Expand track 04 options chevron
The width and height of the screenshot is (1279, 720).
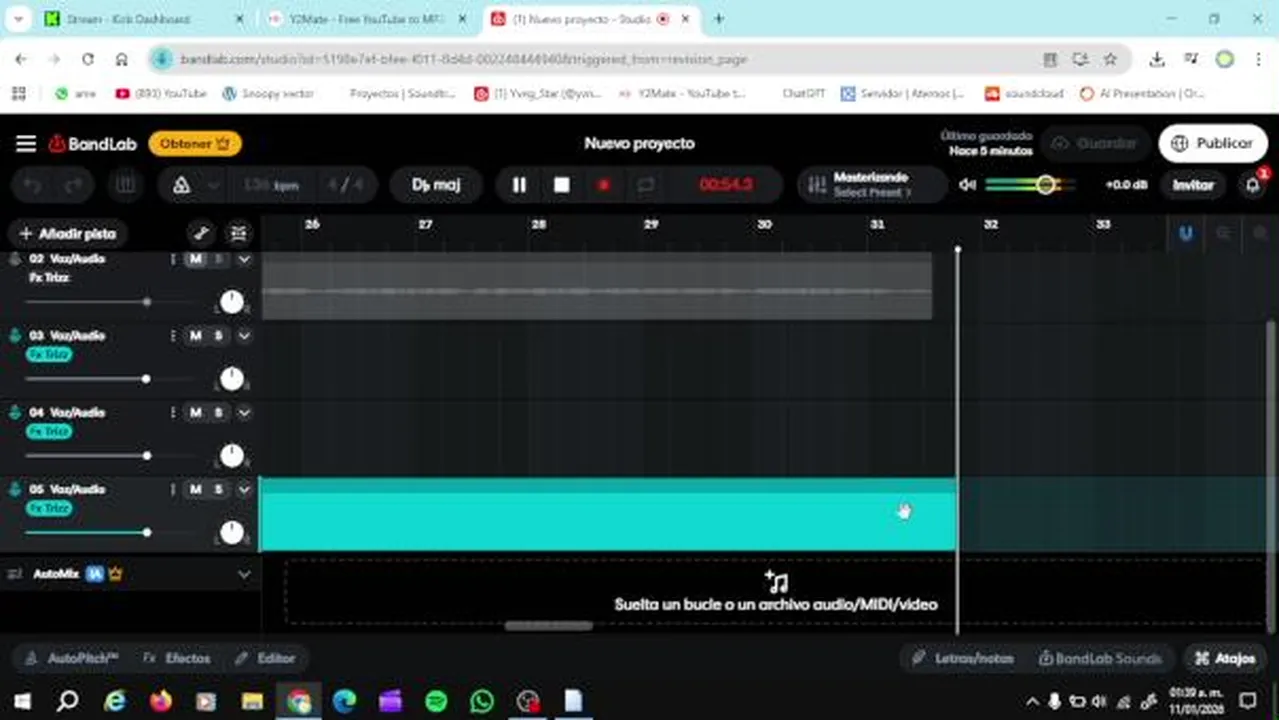coord(243,413)
